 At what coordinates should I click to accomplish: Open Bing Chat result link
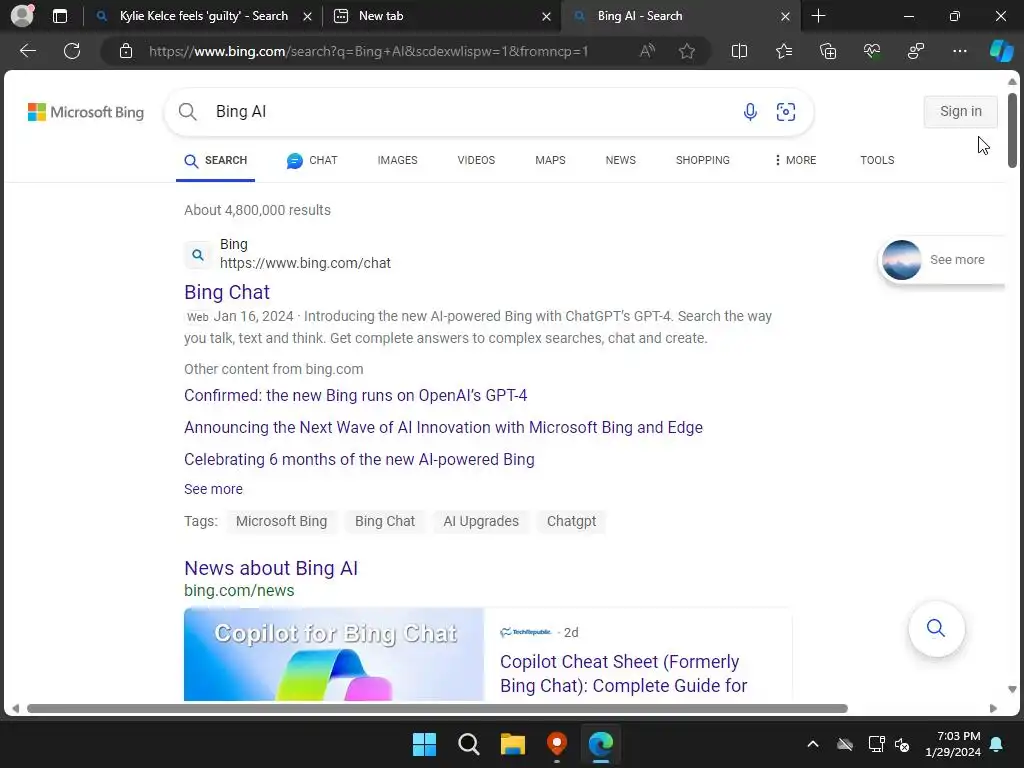pyautogui.click(x=227, y=292)
